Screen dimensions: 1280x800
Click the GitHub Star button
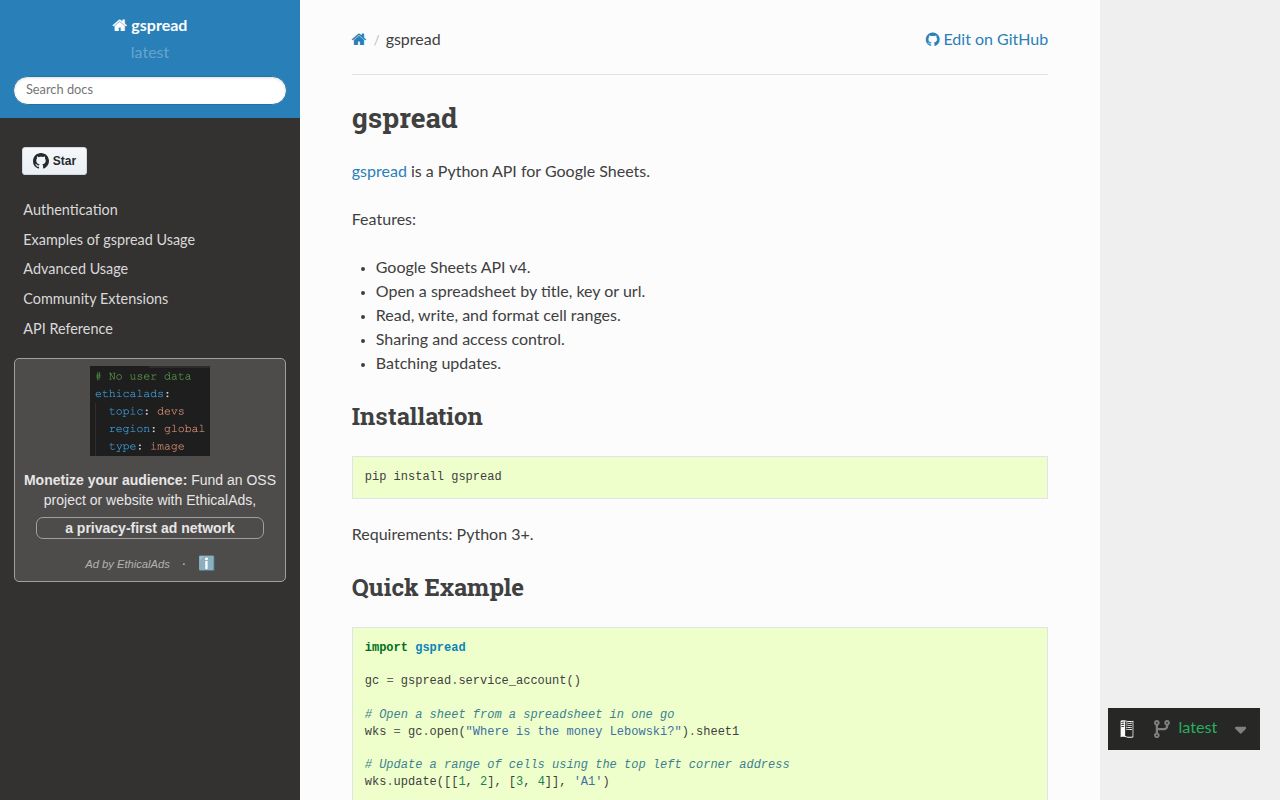click(55, 161)
